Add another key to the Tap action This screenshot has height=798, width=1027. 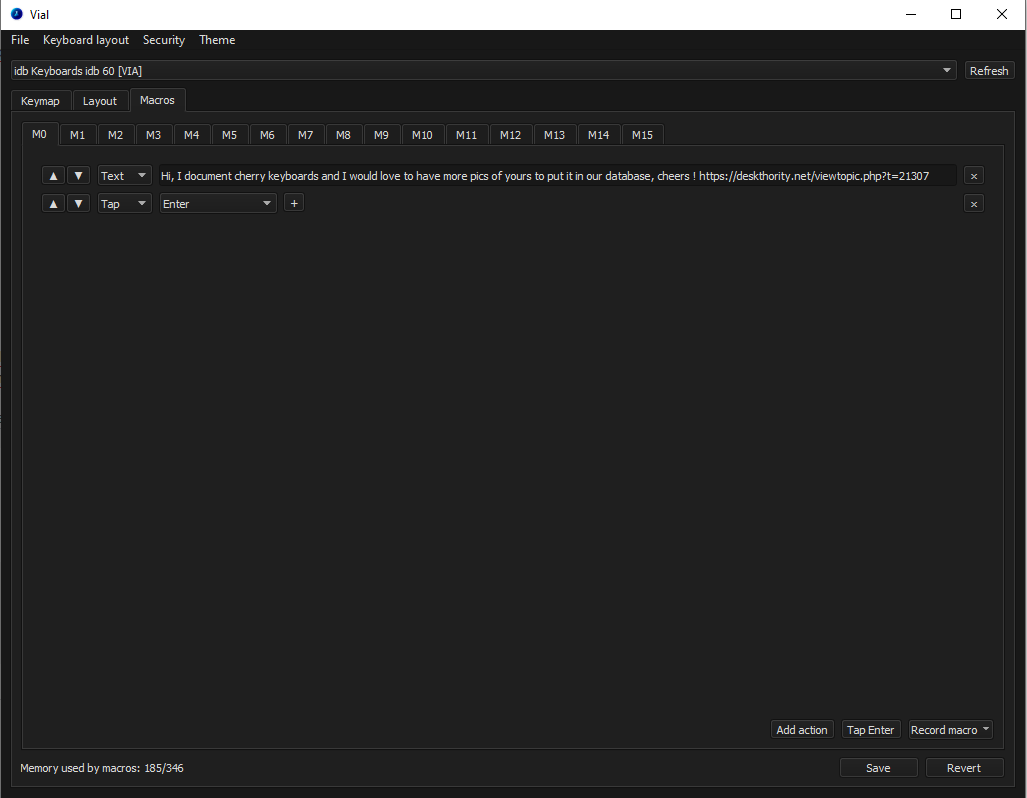click(294, 203)
